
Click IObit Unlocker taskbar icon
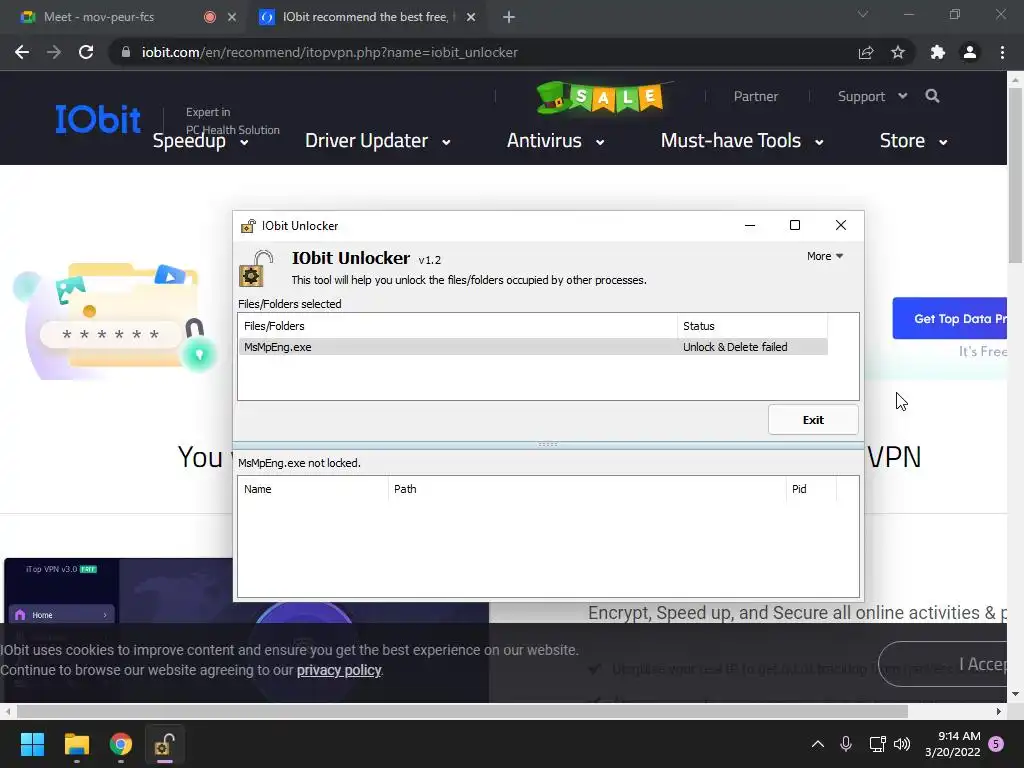click(x=164, y=744)
